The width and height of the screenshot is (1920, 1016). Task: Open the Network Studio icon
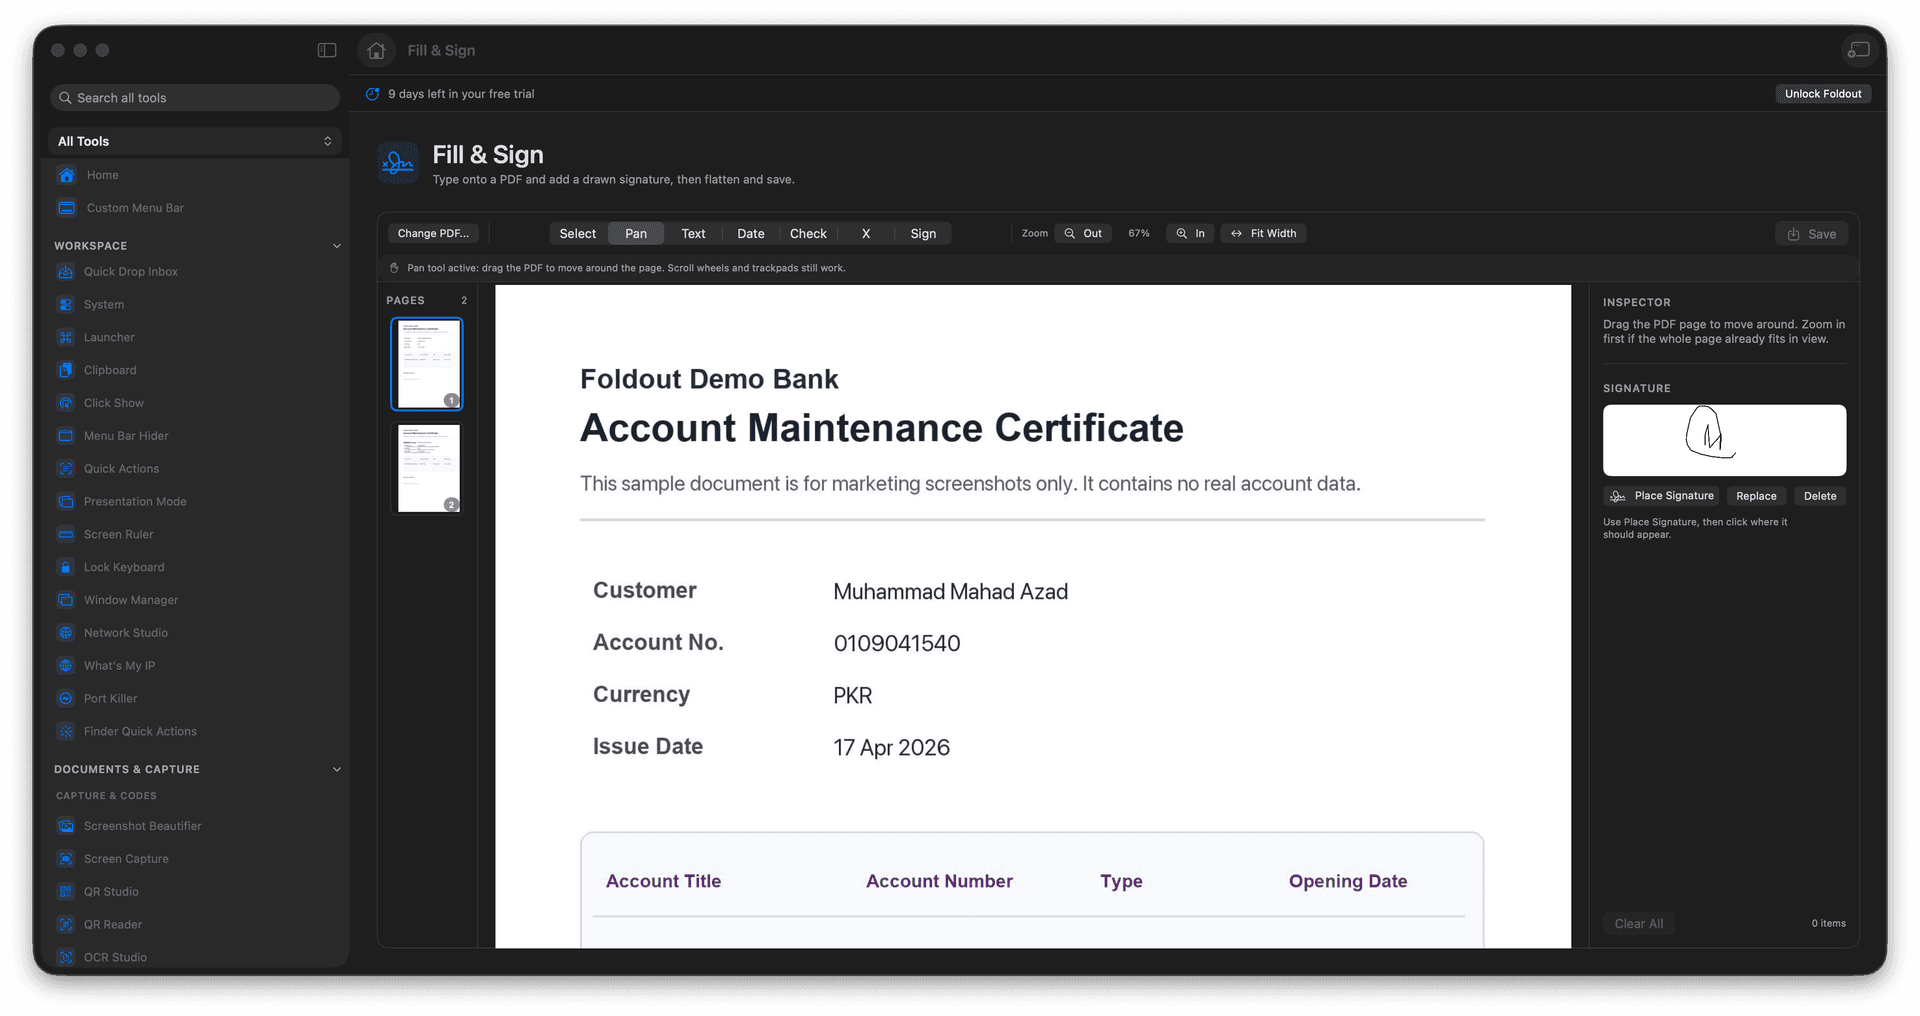pyautogui.click(x=65, y=633)
